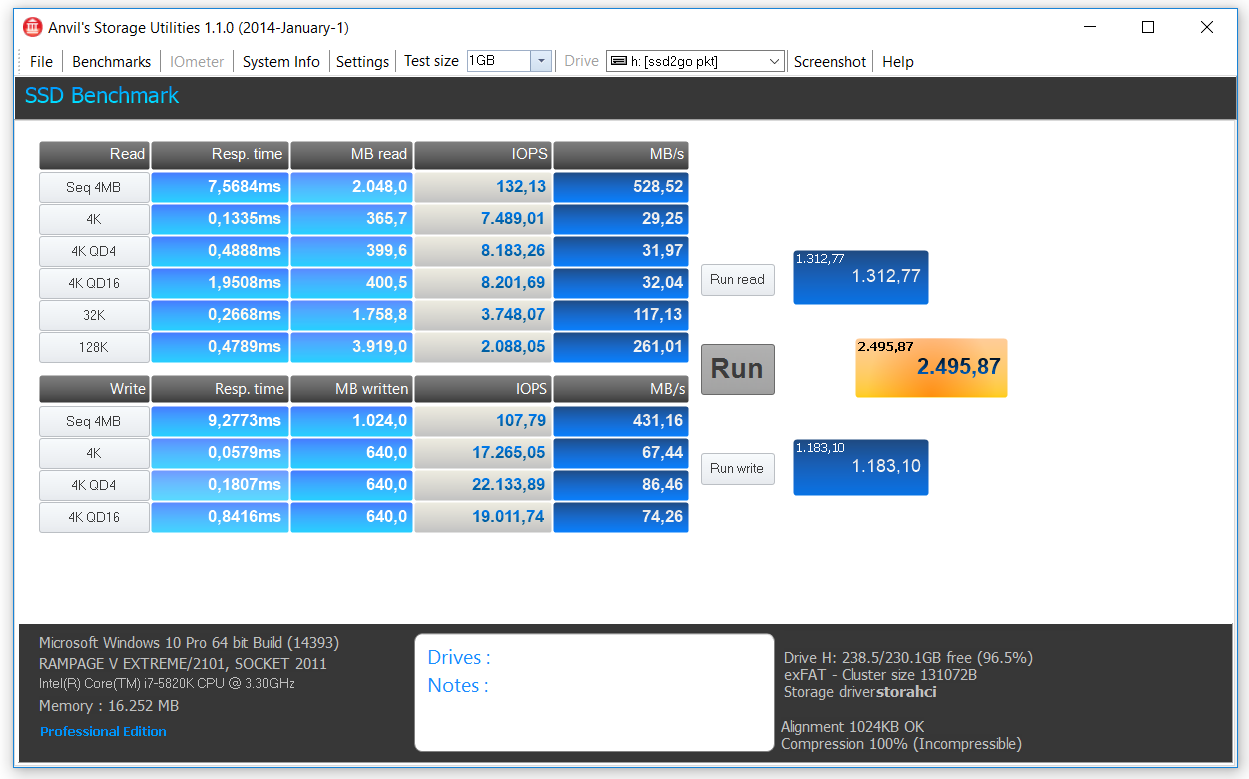
Task: Maximize the application window
Action: pyautogui.click(x=1148, y=27)
